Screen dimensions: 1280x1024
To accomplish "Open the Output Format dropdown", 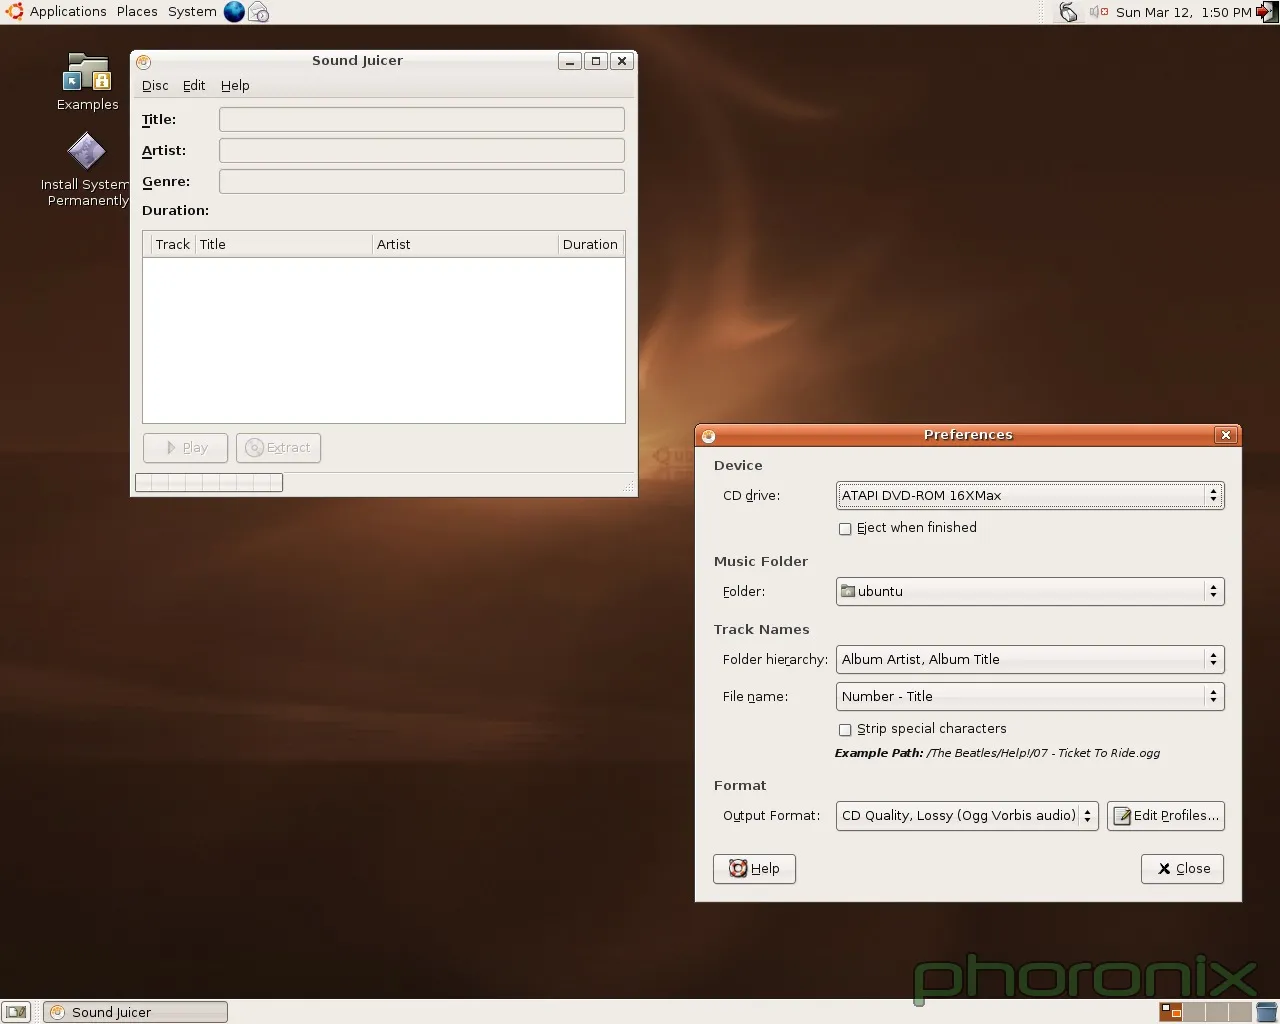I will click(x=967, y=816).
